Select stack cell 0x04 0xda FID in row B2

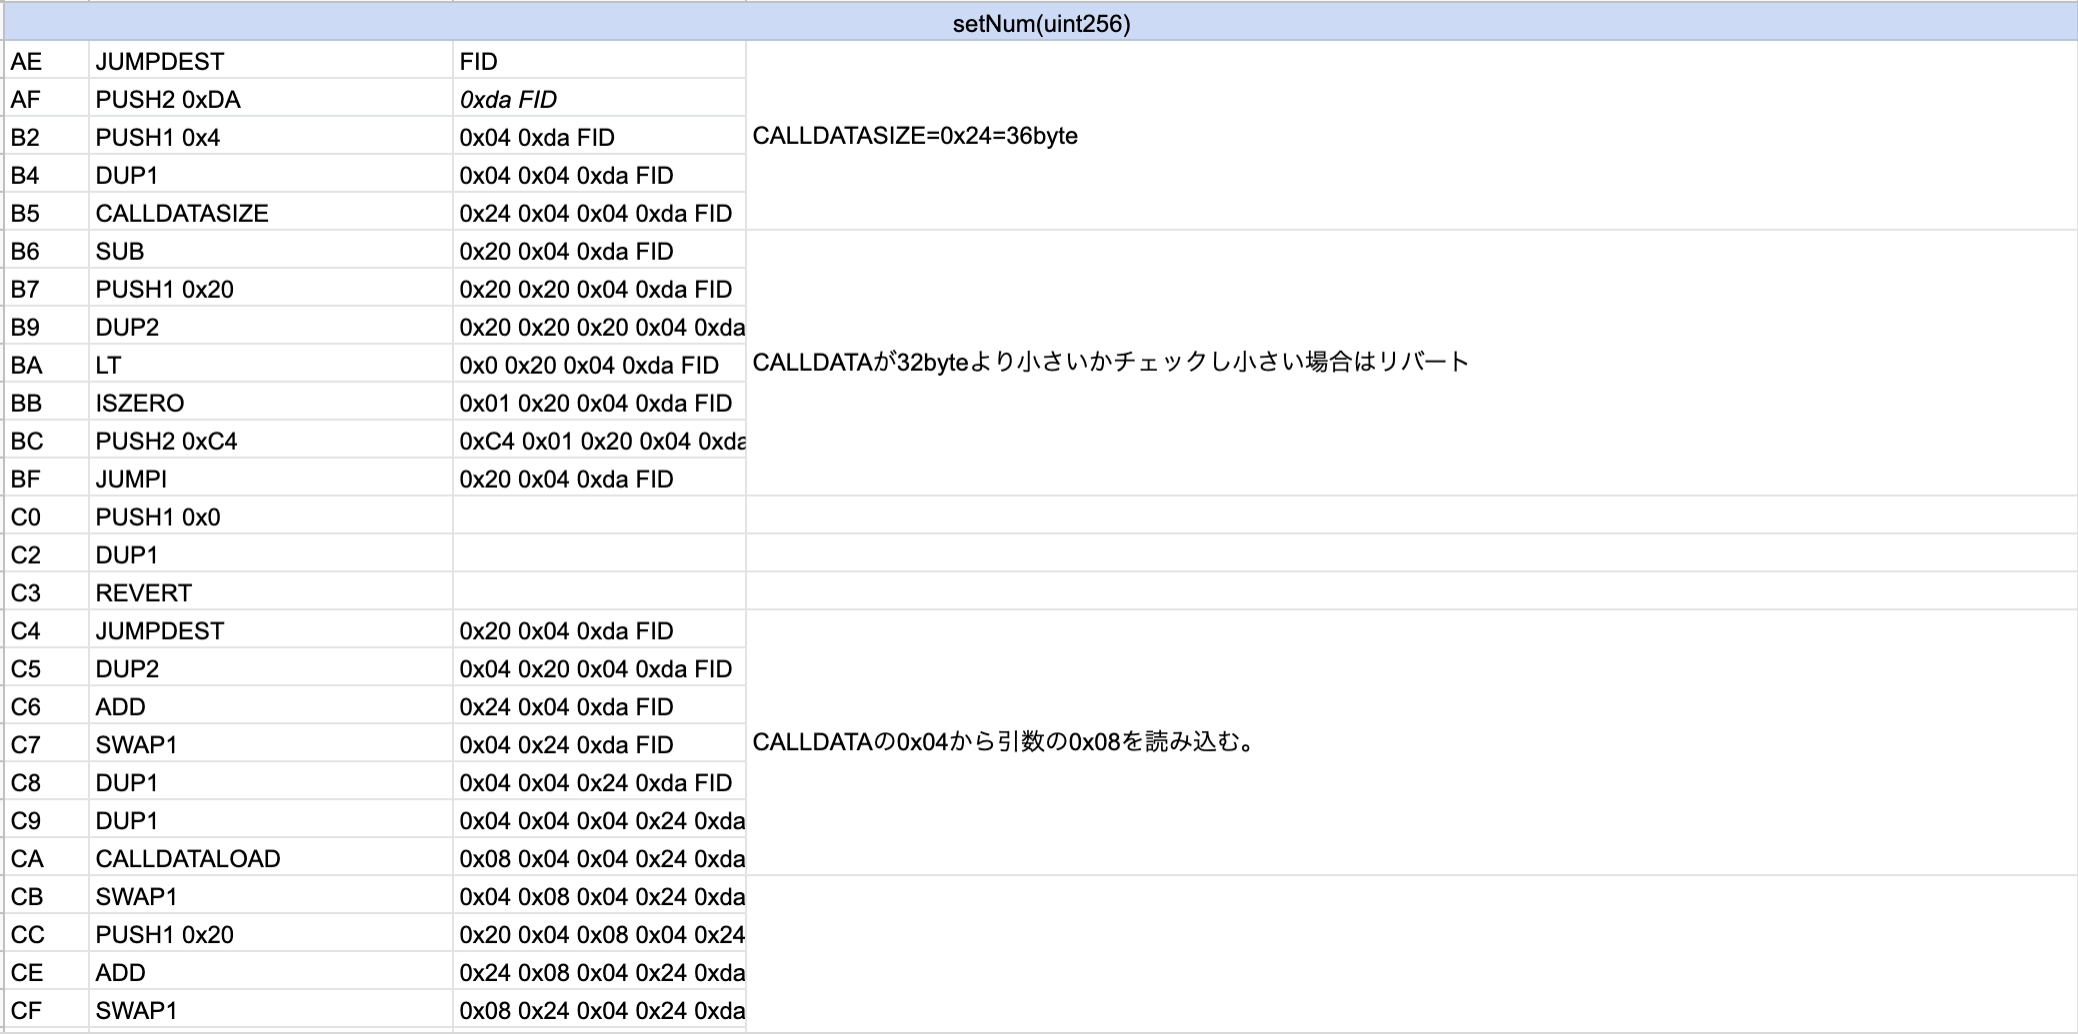[x=599, y=137]
